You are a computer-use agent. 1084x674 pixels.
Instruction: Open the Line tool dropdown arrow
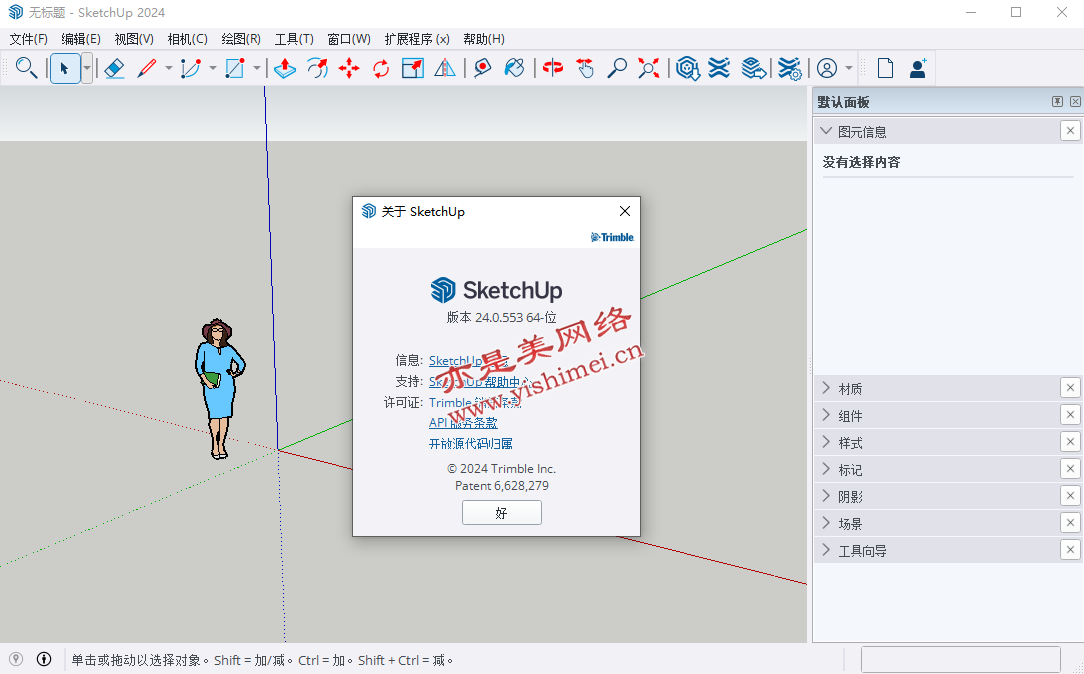168,68
